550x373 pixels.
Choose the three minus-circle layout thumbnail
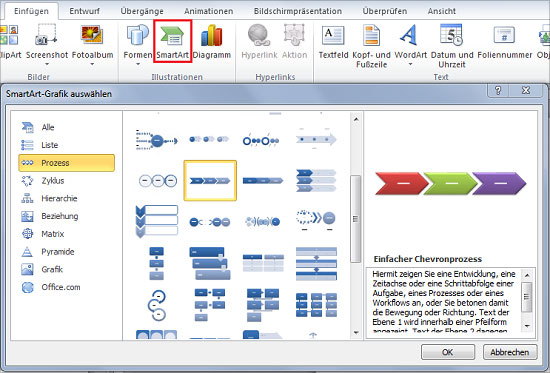[x=157, y=181]
